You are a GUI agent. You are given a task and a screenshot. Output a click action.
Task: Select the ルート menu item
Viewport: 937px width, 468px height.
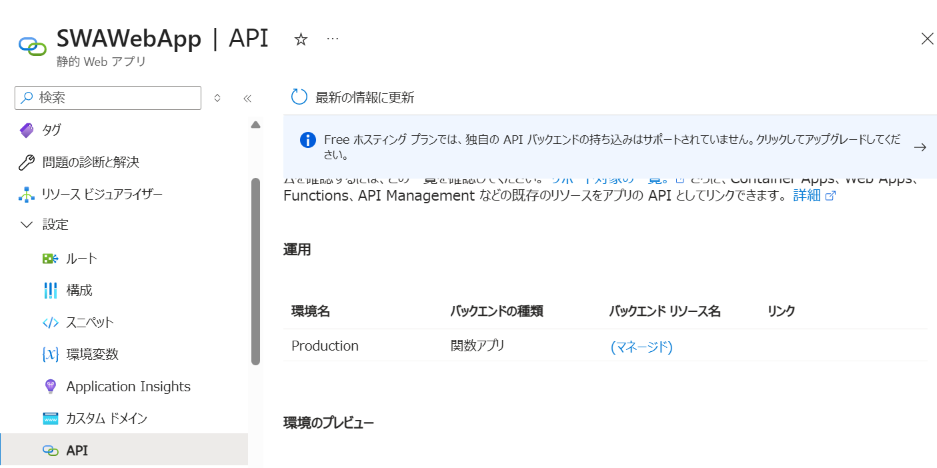point(81,258)
